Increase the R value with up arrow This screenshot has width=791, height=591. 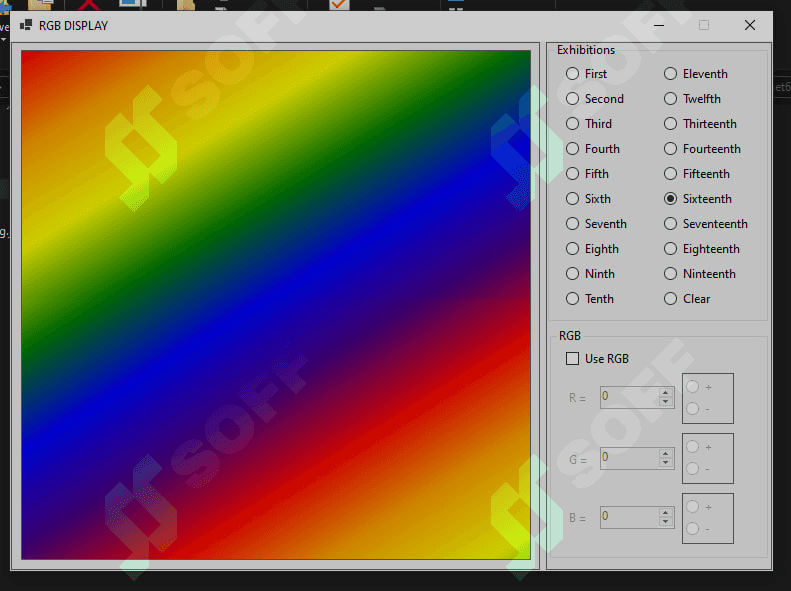click(666, 393)
